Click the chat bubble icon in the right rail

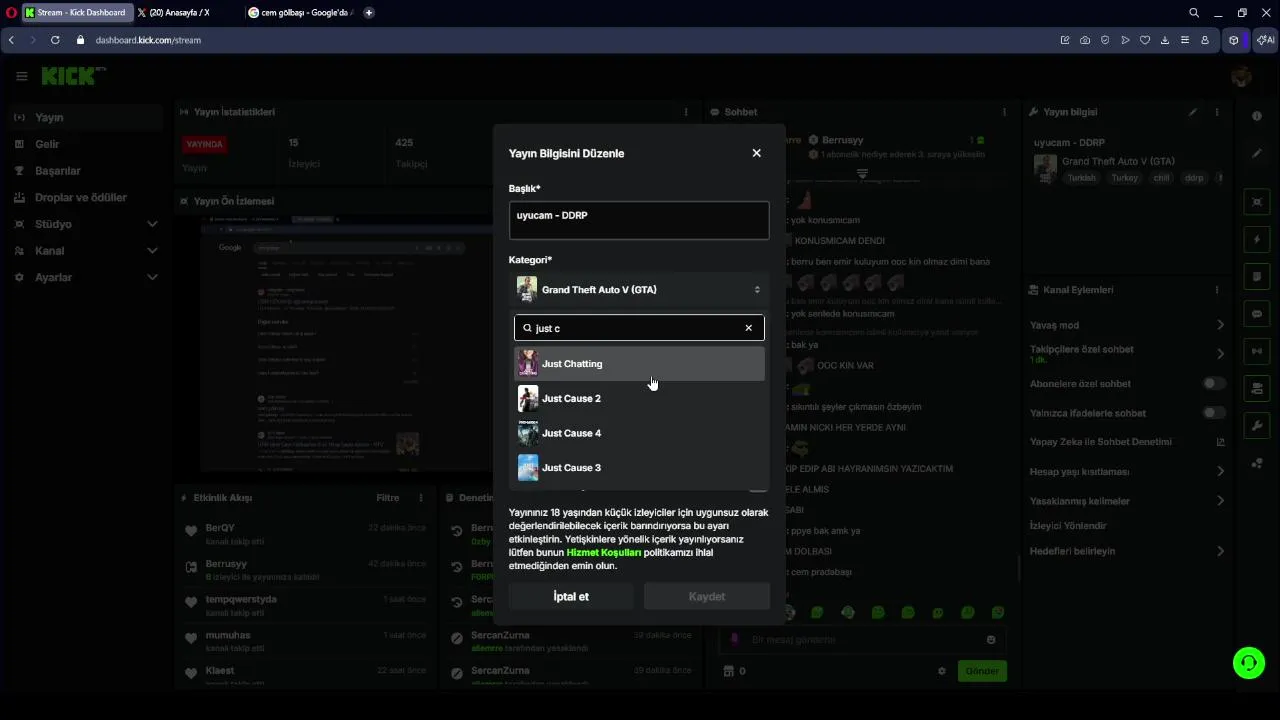[1257, 314]
